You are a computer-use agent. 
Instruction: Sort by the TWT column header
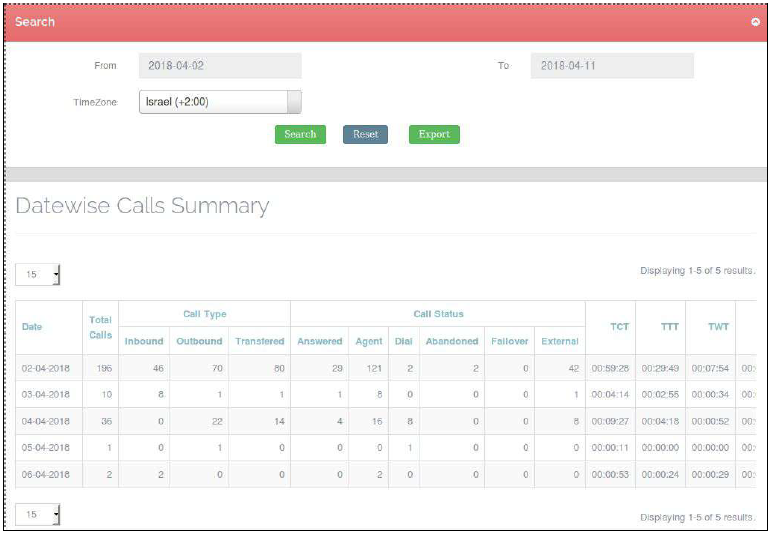pyautogui.click(x=718, y=327)
